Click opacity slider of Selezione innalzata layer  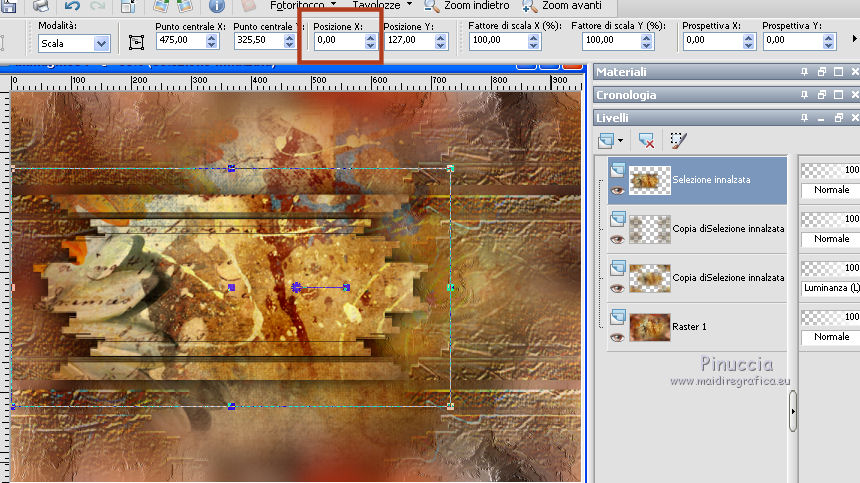coord(830,170)
